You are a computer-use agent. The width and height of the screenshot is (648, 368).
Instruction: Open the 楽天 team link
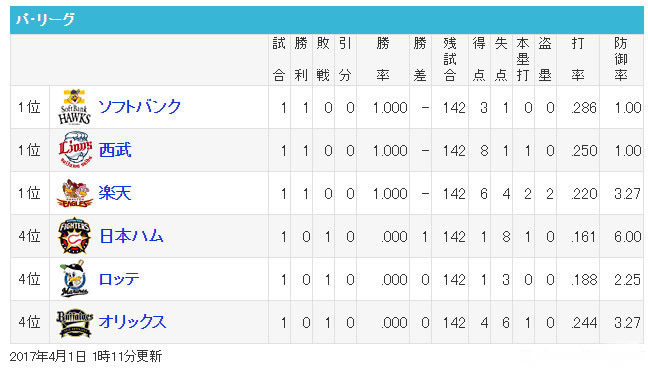115,193
